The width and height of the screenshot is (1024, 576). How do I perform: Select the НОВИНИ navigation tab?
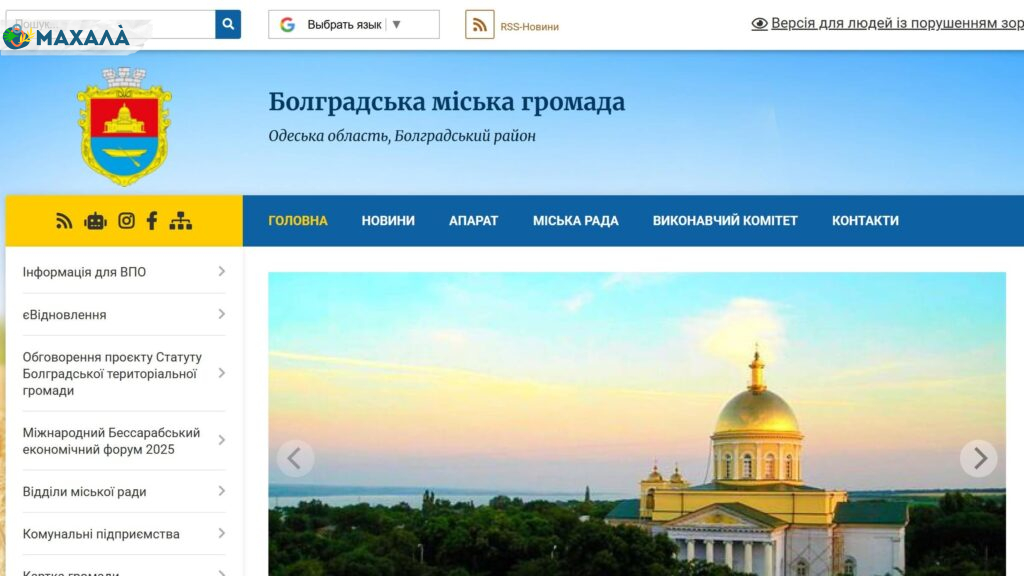(x=388, y=221)
